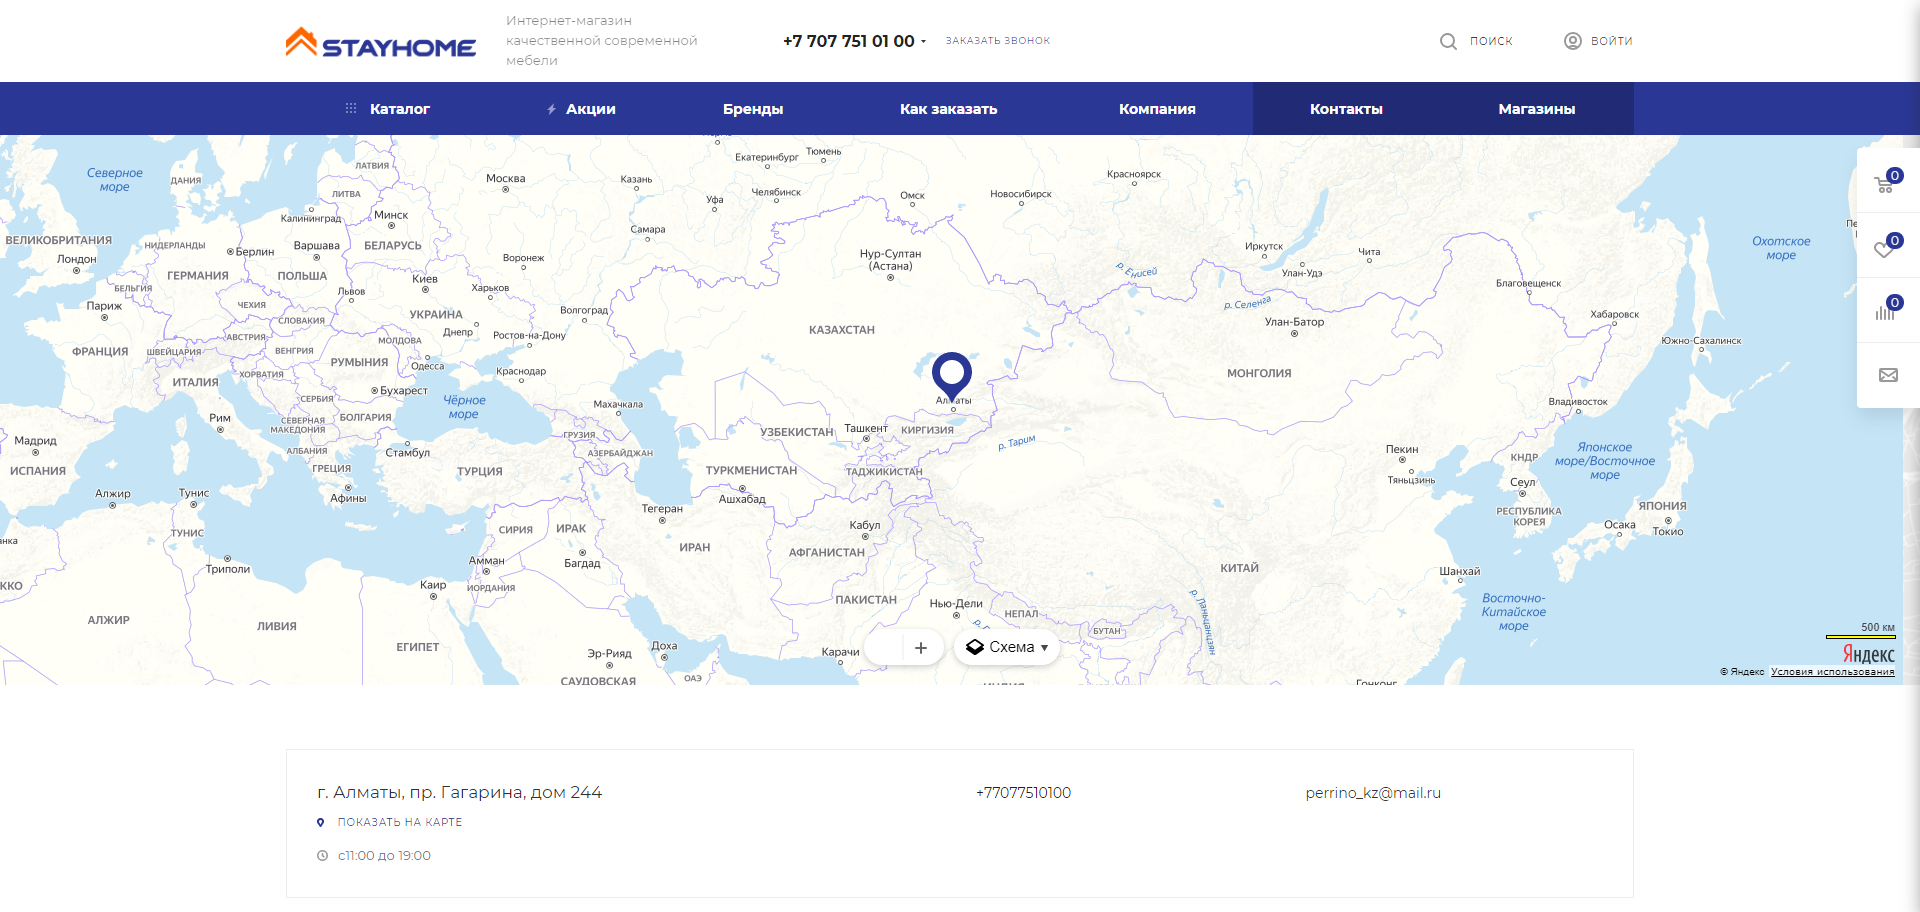1920x912 pixels.
Task: Click the Ташкент city label on map
Action: (x=865, y=428)
